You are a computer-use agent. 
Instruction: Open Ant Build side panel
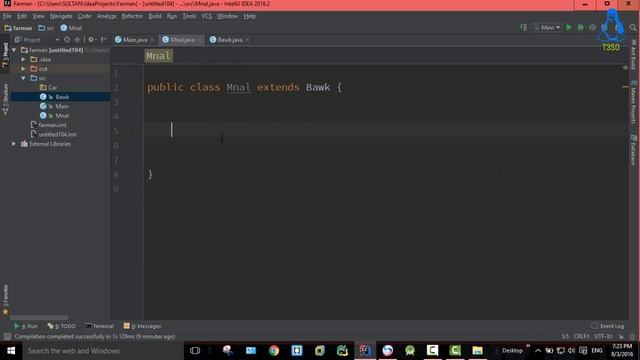click(633, 54)
